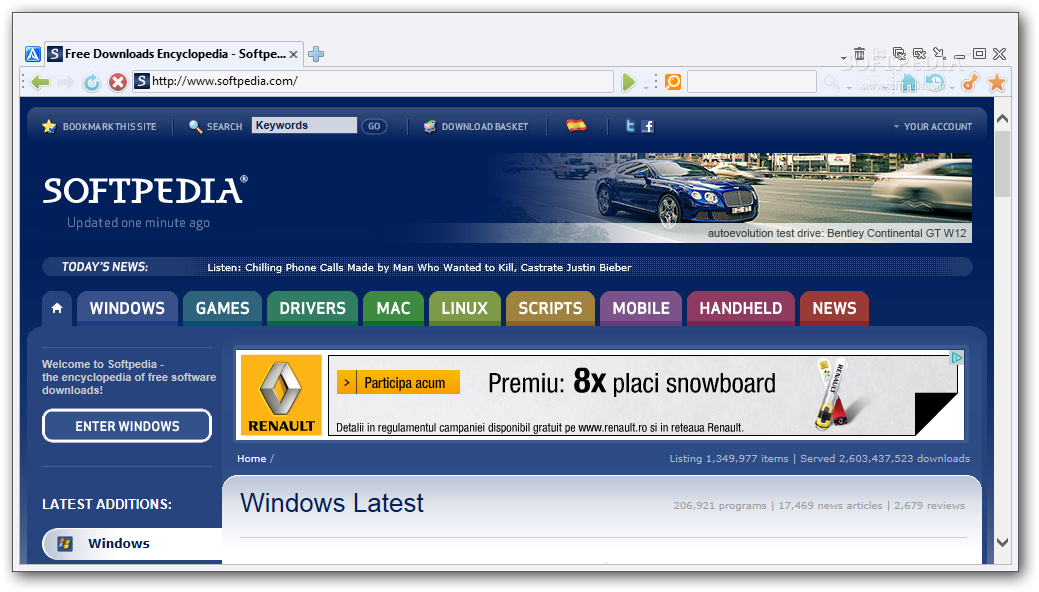
Task: Open the DOWNLOAD BASKET link
Action: (476, 127)
